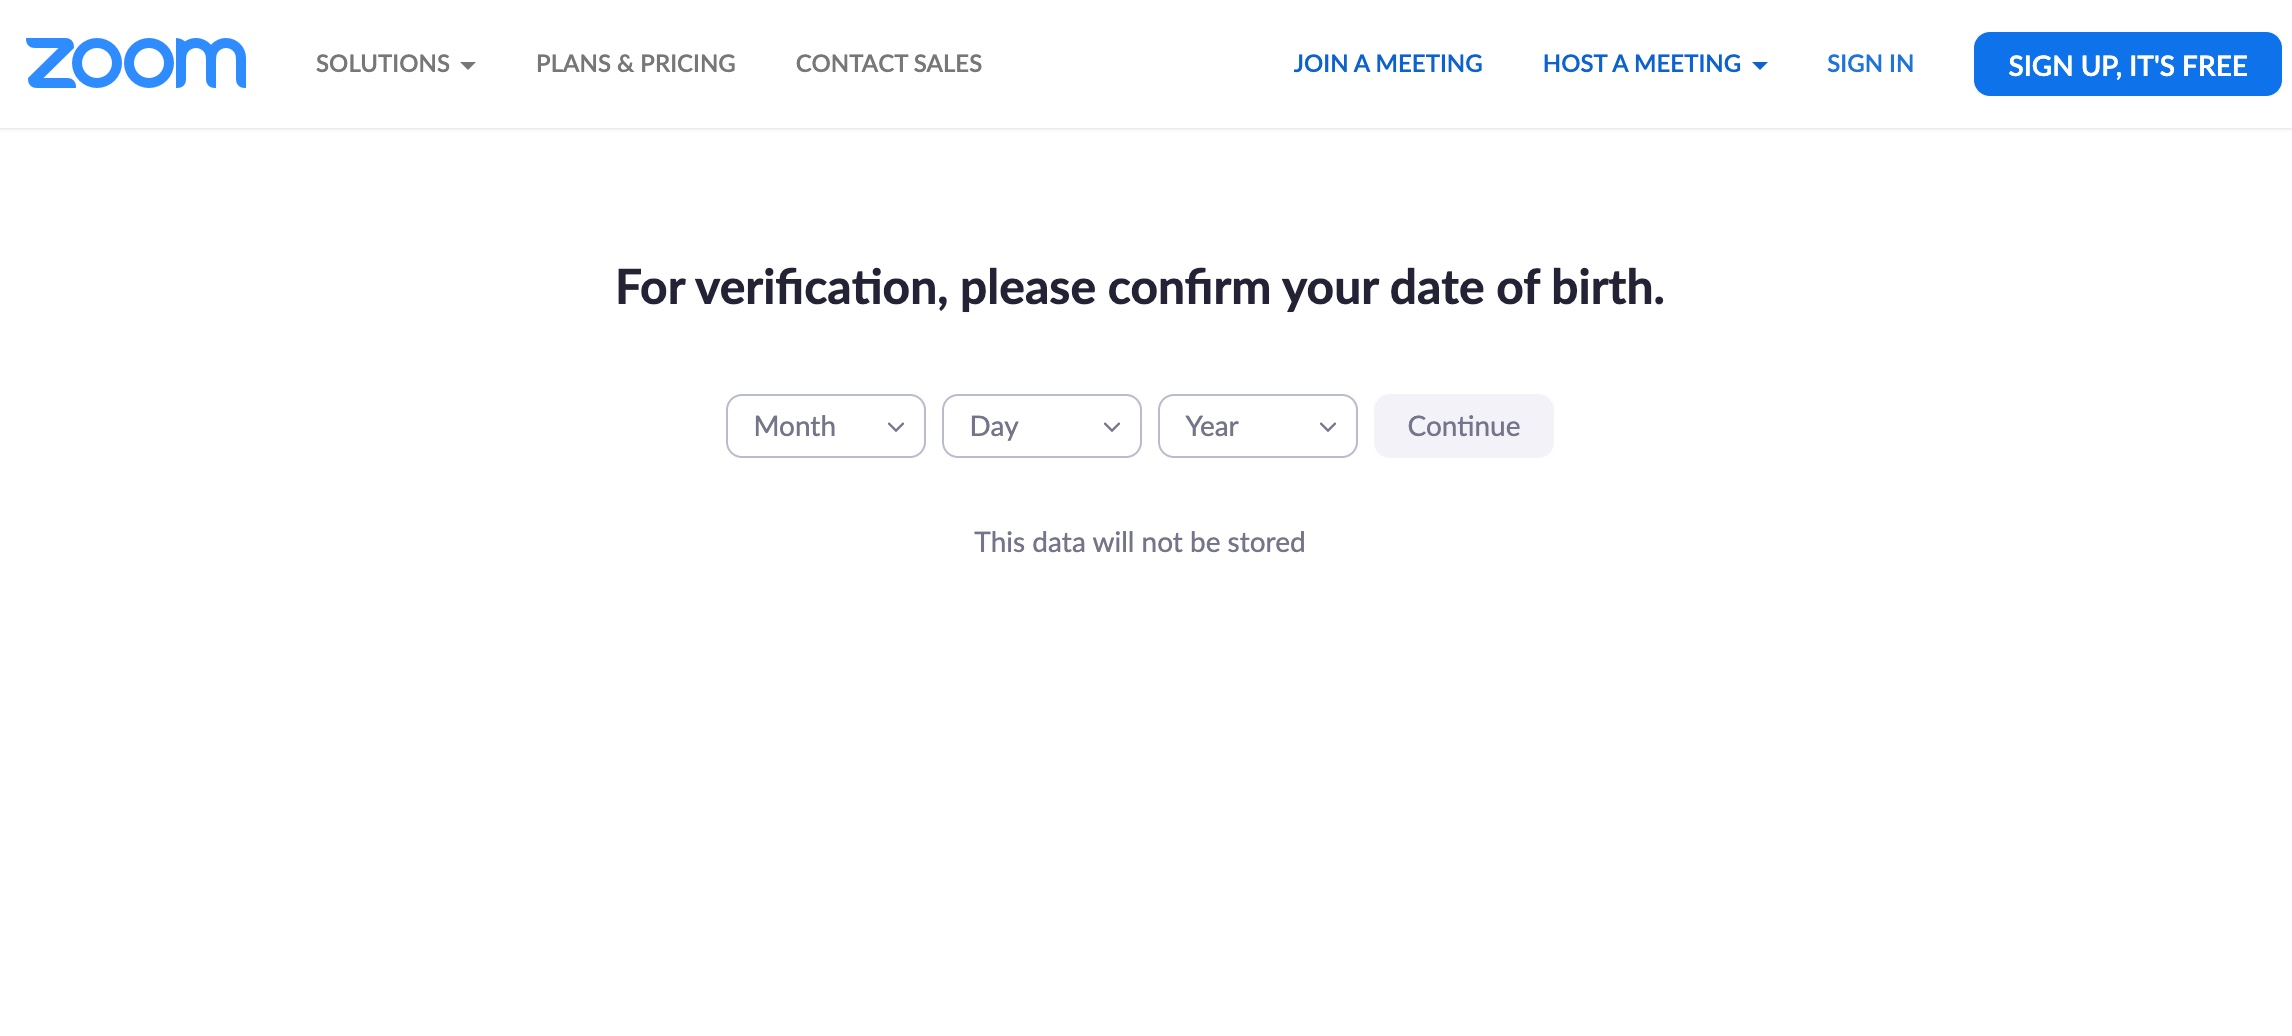This screenshot has height=1036, width=2292.
Task: Open the SOLUTIONS menu
Action: (395, 64)
